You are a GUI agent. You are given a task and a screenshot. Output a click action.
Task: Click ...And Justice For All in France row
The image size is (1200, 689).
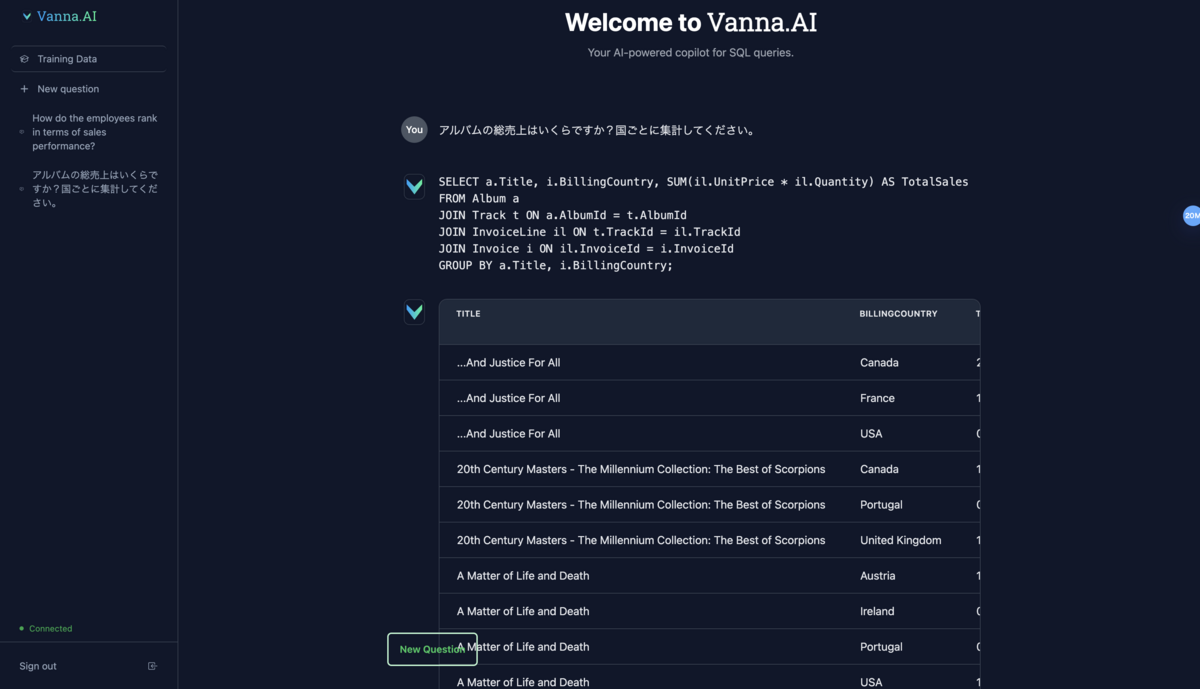tap(508, 398)
